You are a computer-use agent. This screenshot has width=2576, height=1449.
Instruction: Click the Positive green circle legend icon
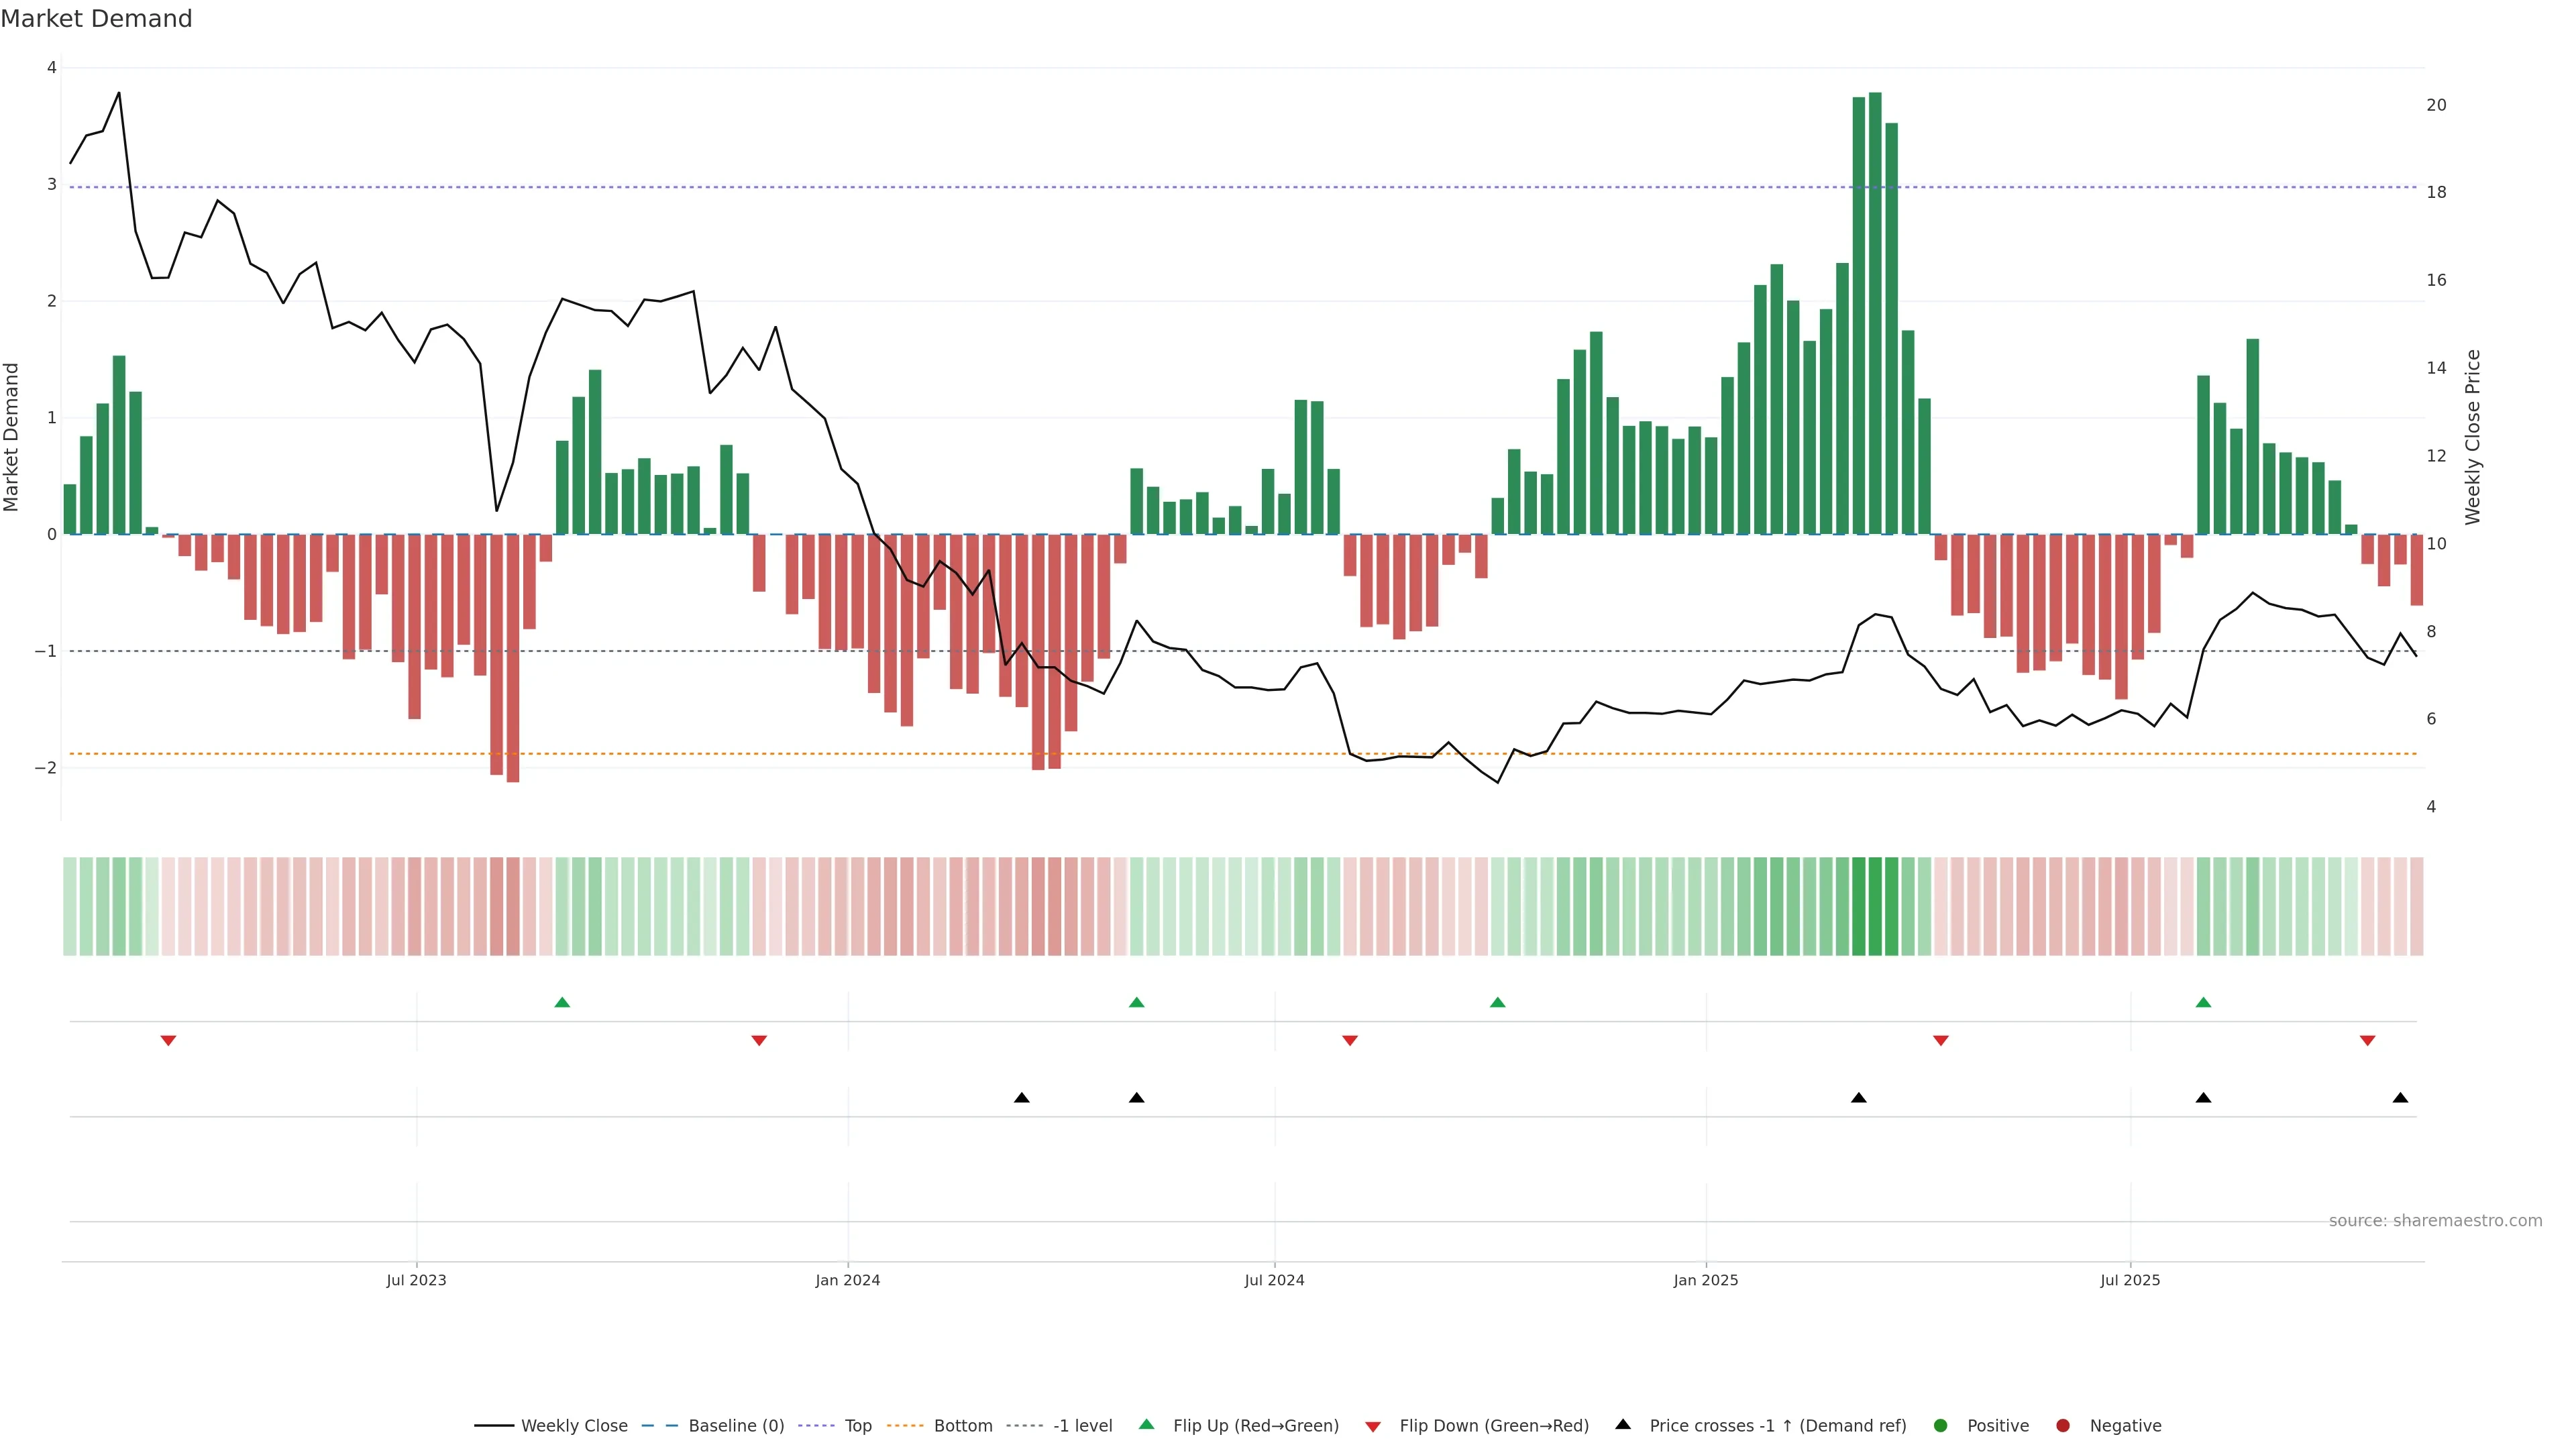point(1941,1426)
